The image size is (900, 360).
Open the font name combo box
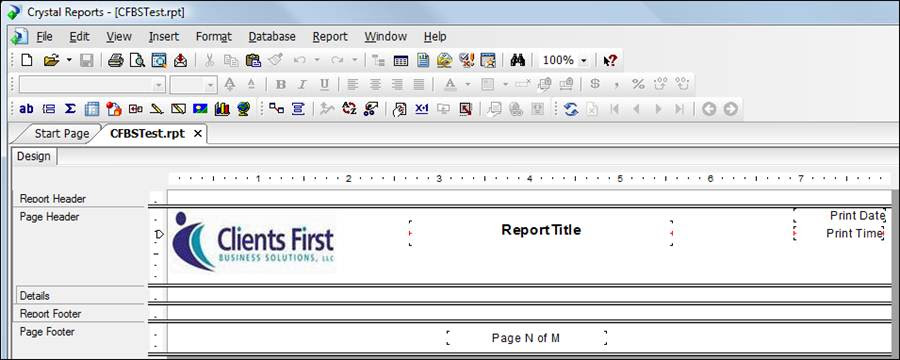pos(92,84)
